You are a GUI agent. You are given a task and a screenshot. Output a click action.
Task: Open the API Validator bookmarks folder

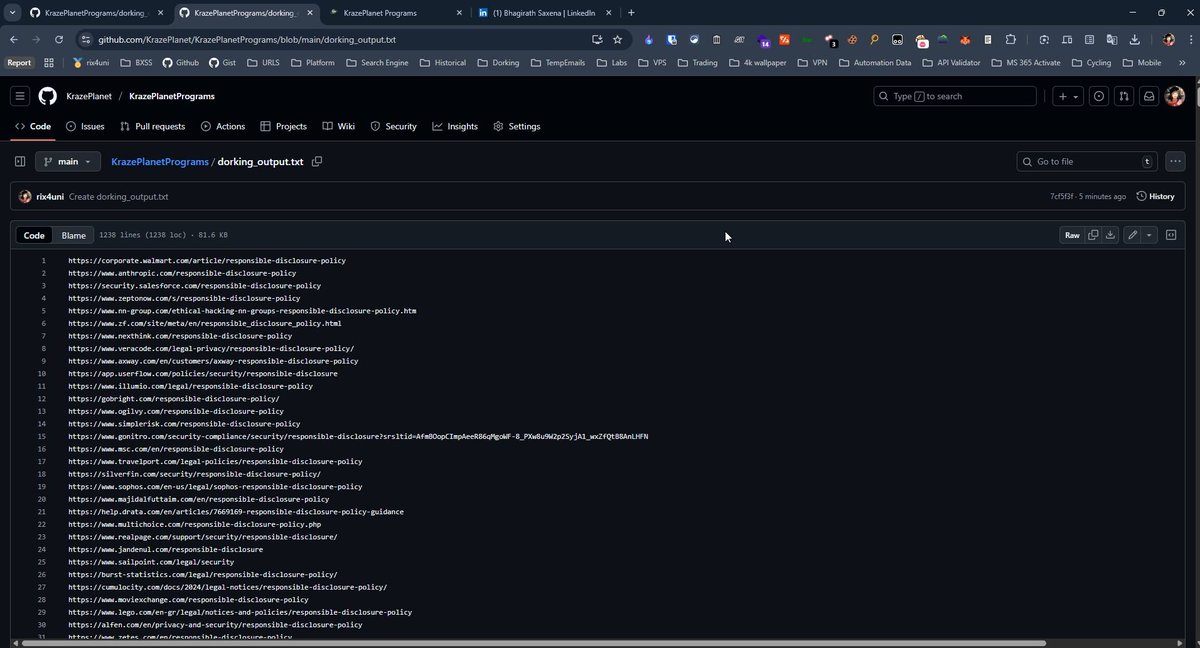(950, 62)
